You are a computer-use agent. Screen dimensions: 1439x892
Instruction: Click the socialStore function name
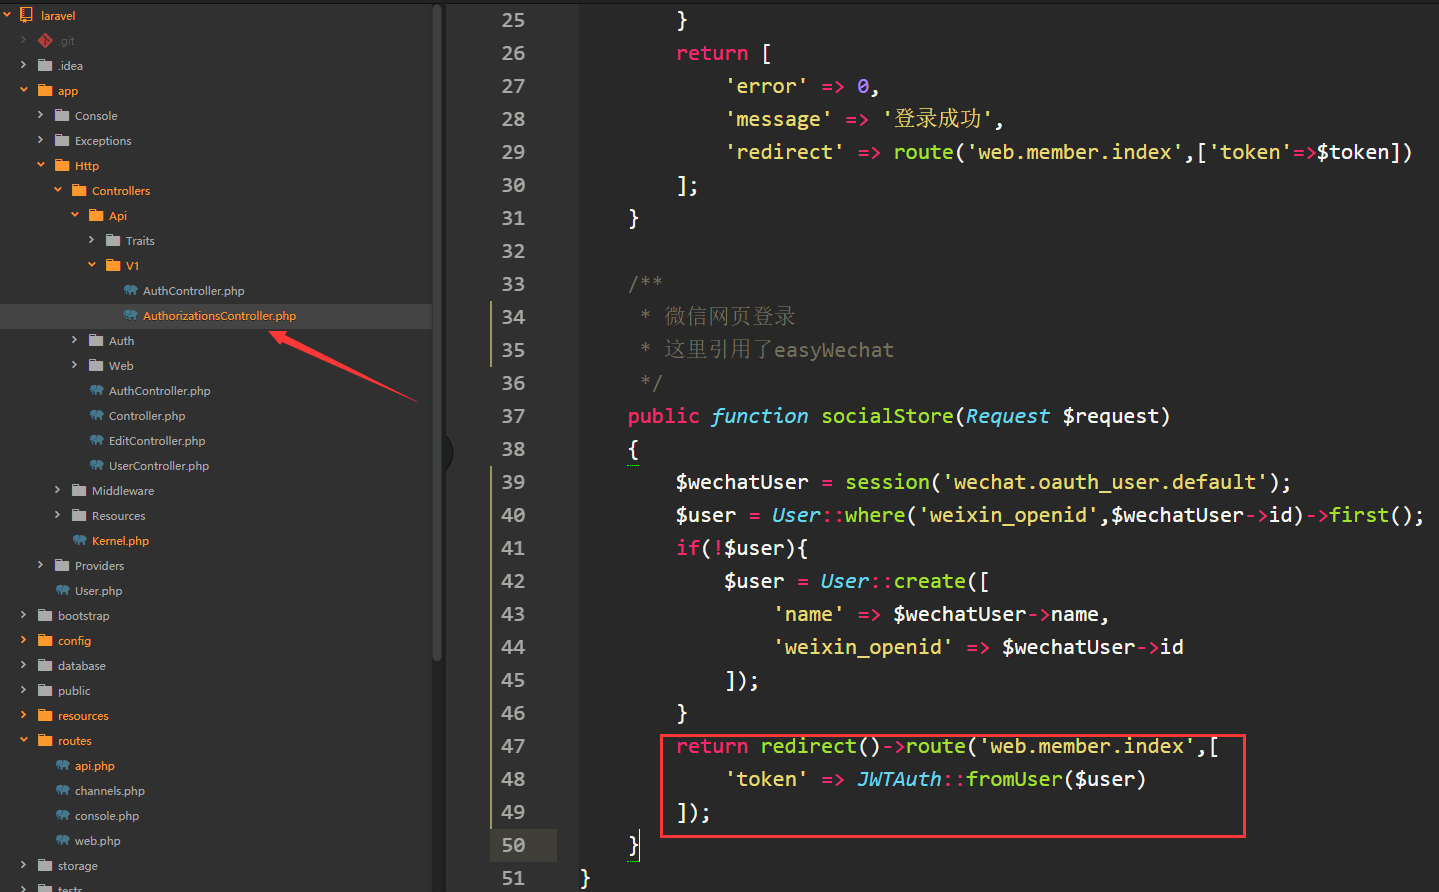click(x=887, y=416)
